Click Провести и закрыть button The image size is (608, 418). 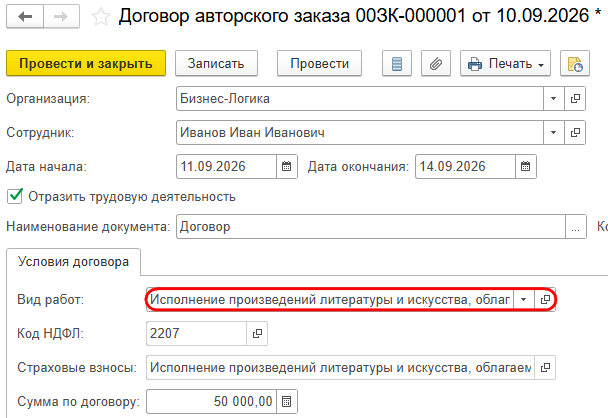(x=86, y=63)
